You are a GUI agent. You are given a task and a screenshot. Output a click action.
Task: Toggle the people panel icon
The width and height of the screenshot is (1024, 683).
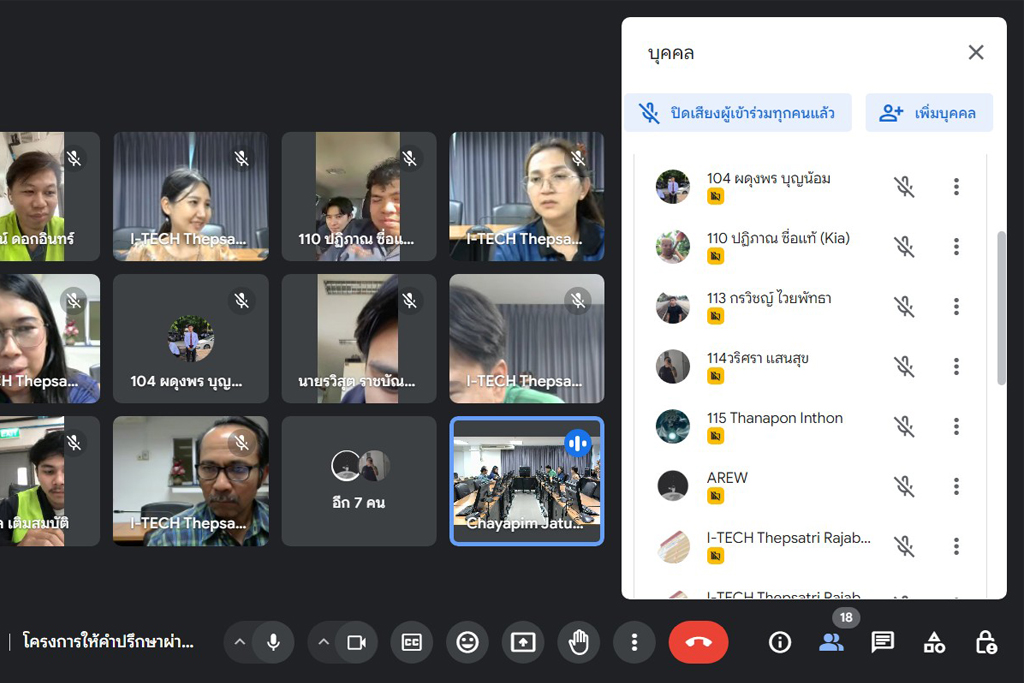click(831, 643)
